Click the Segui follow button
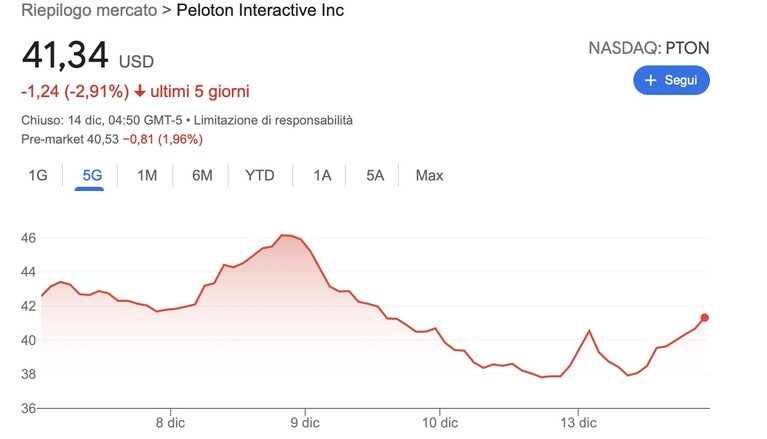 click(x=671, y=80)
